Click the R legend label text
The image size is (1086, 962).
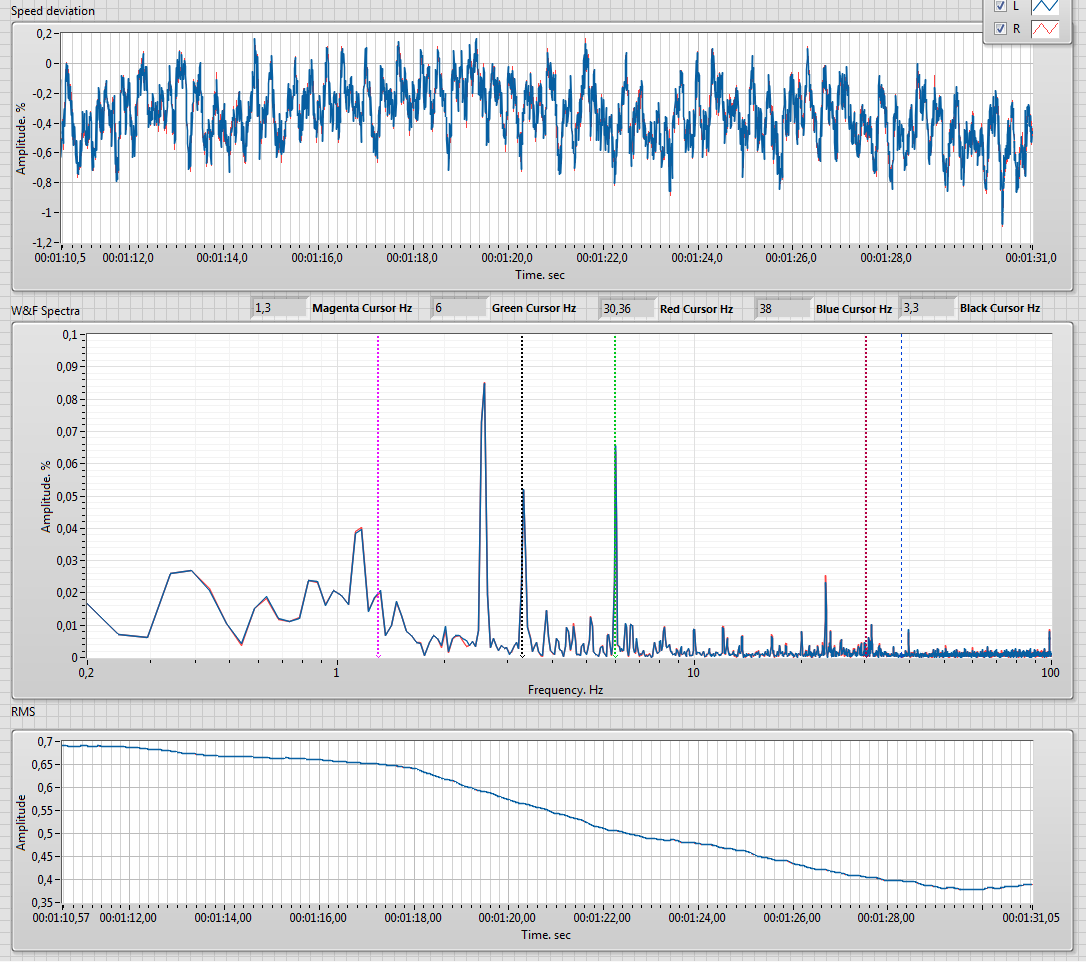click(1017, 29)
